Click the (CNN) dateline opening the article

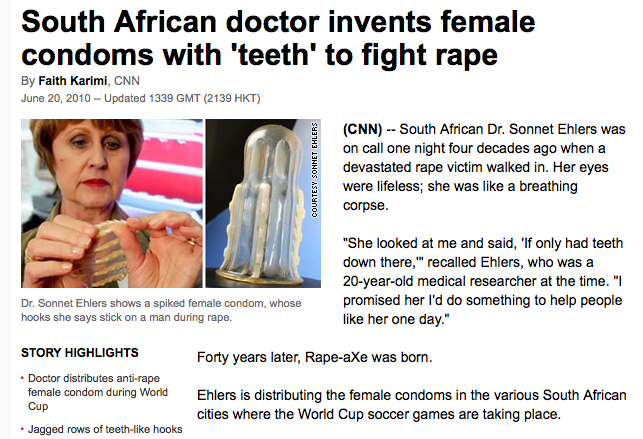point(363,129)
